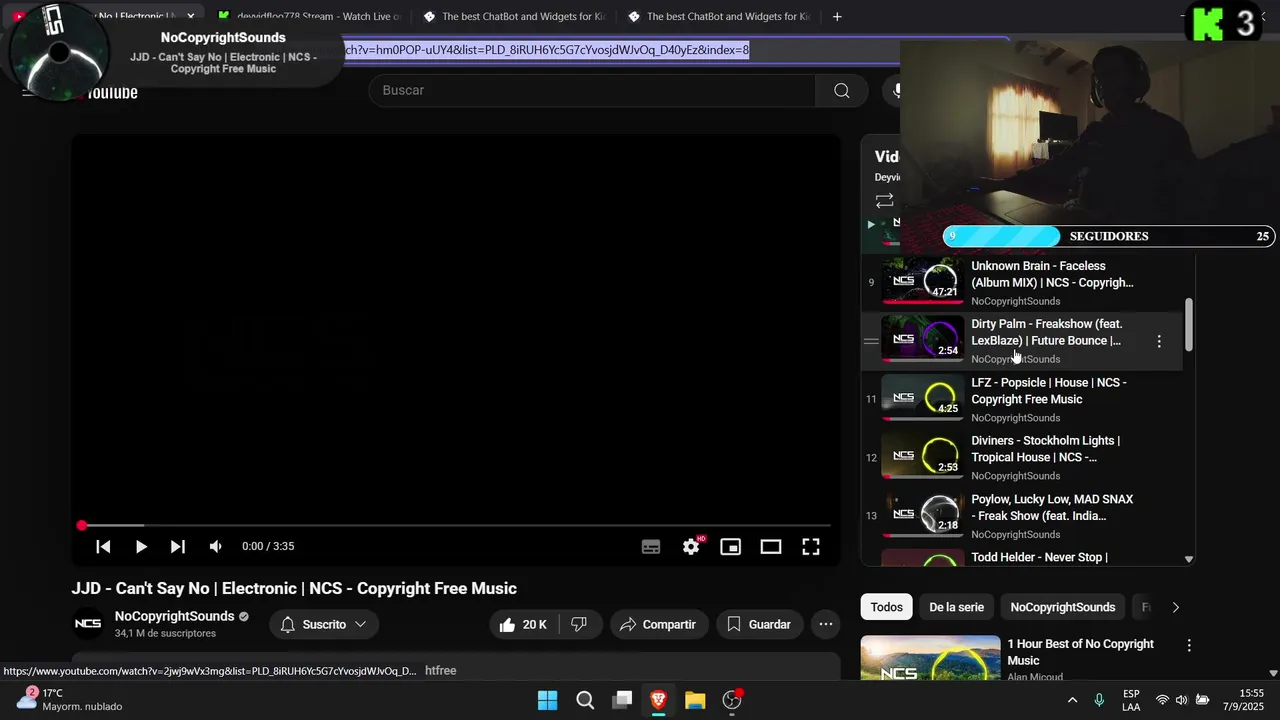Close the active YouTube browser tab
The image size is (1280, 720).
tap(191, 16)
